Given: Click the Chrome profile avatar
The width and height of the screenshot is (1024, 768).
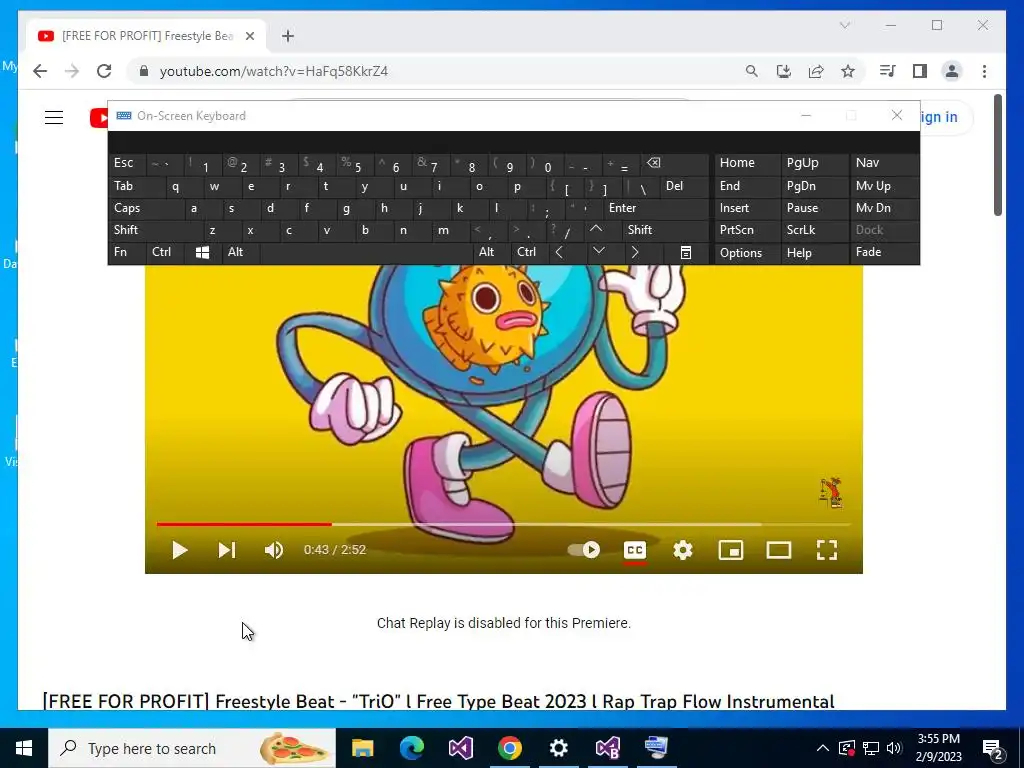Looking at the screenshot, I should point(952,71).
